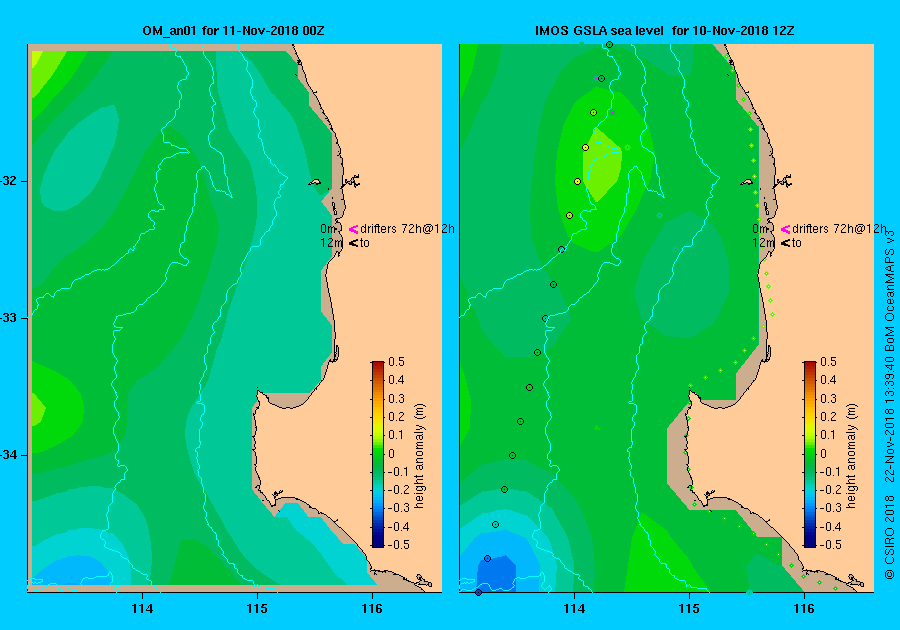Click 'drifters 72h@12h' label on IMOS GSLA map
The width and height of the screenshot is (900, 630).
click(839, 229)
